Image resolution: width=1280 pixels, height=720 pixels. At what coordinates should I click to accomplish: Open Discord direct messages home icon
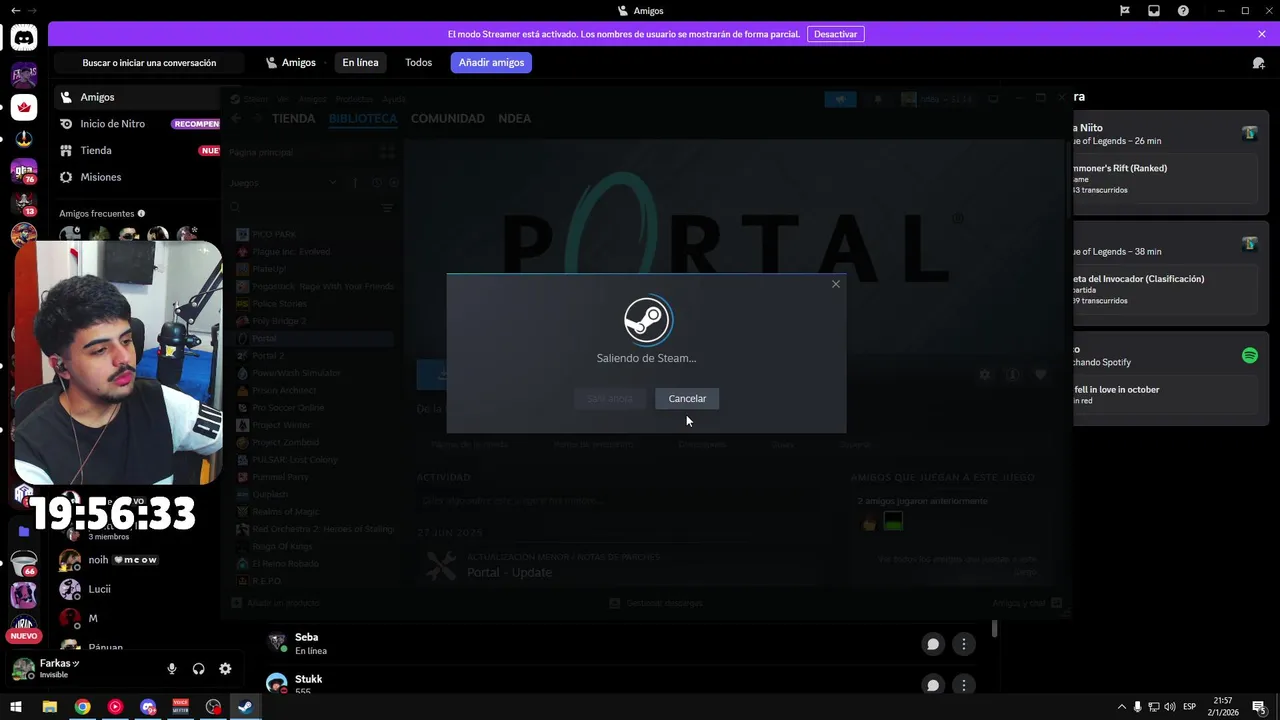[24, 38]
